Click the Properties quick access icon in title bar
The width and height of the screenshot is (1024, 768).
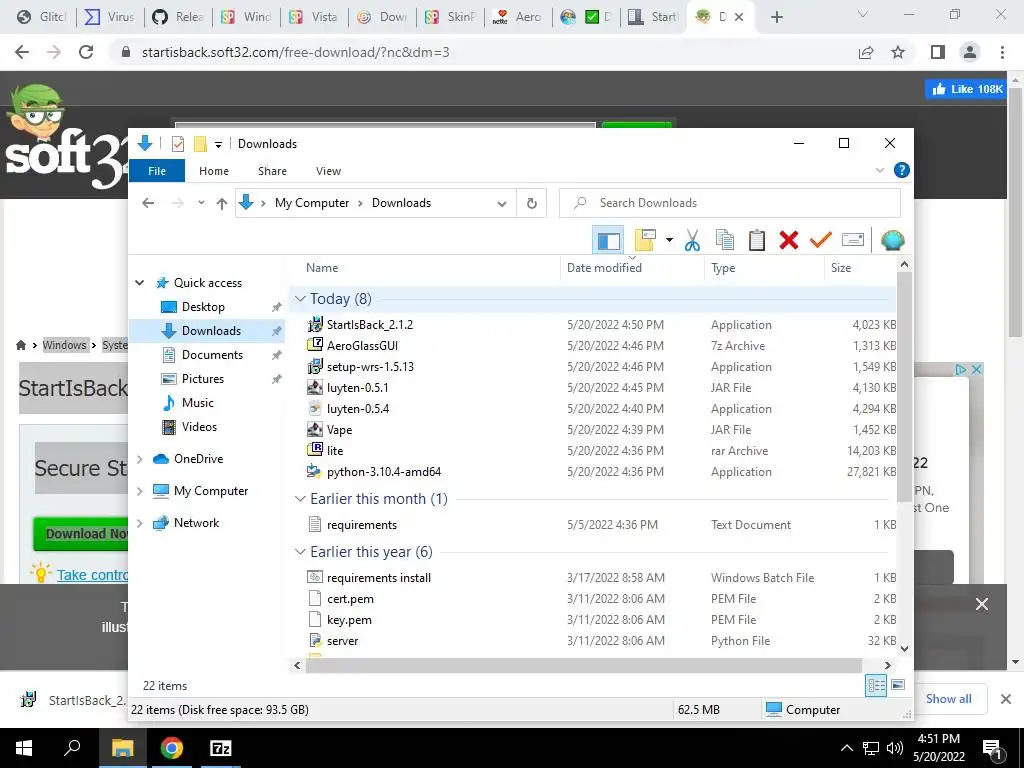click(x=178, y=144)
